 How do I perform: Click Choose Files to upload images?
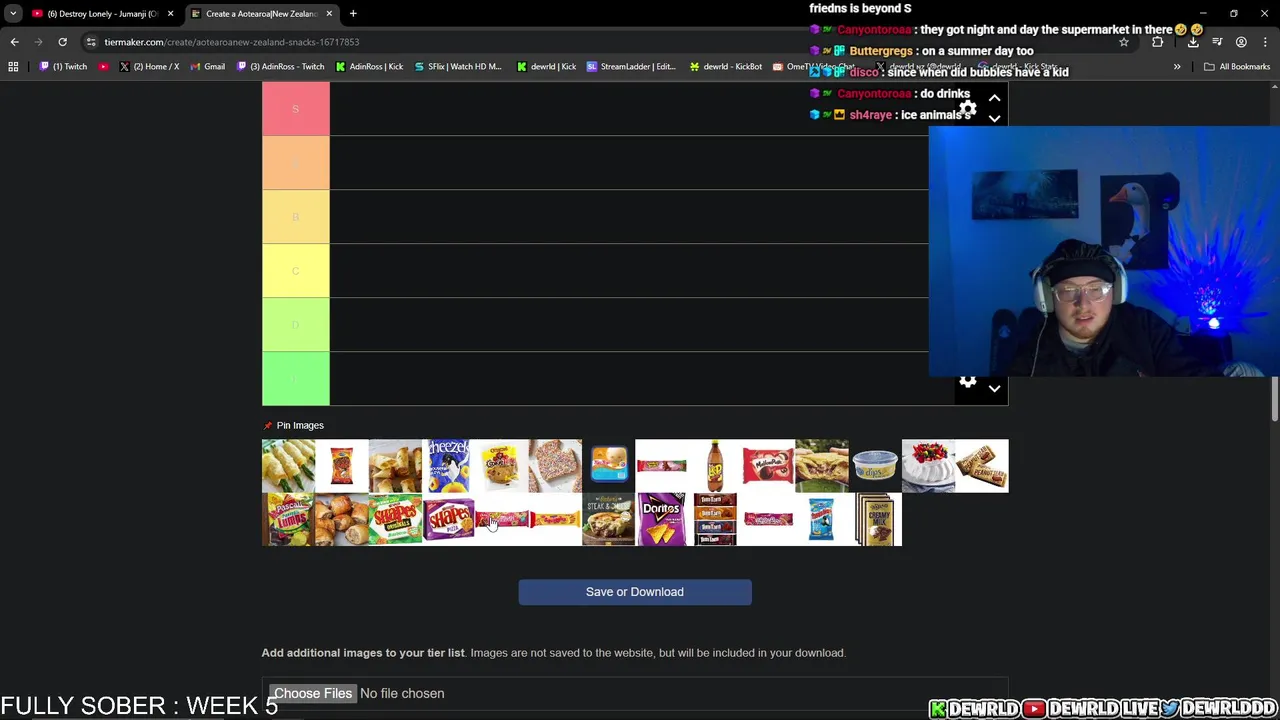[x=313, y=693]
